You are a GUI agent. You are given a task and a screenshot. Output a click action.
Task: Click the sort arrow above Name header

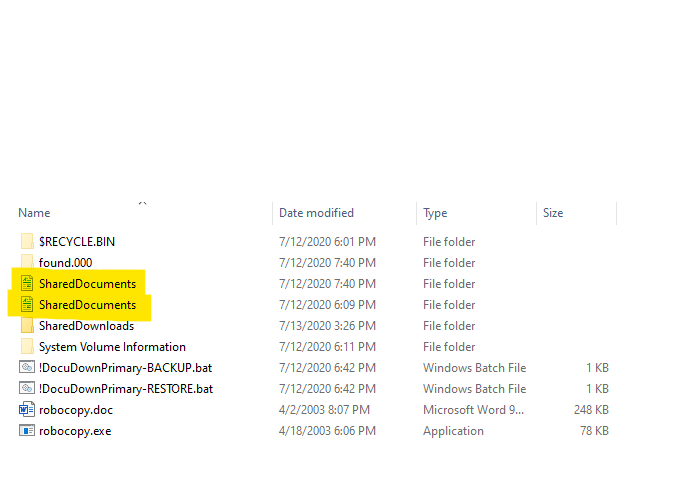tap(142, 203)
